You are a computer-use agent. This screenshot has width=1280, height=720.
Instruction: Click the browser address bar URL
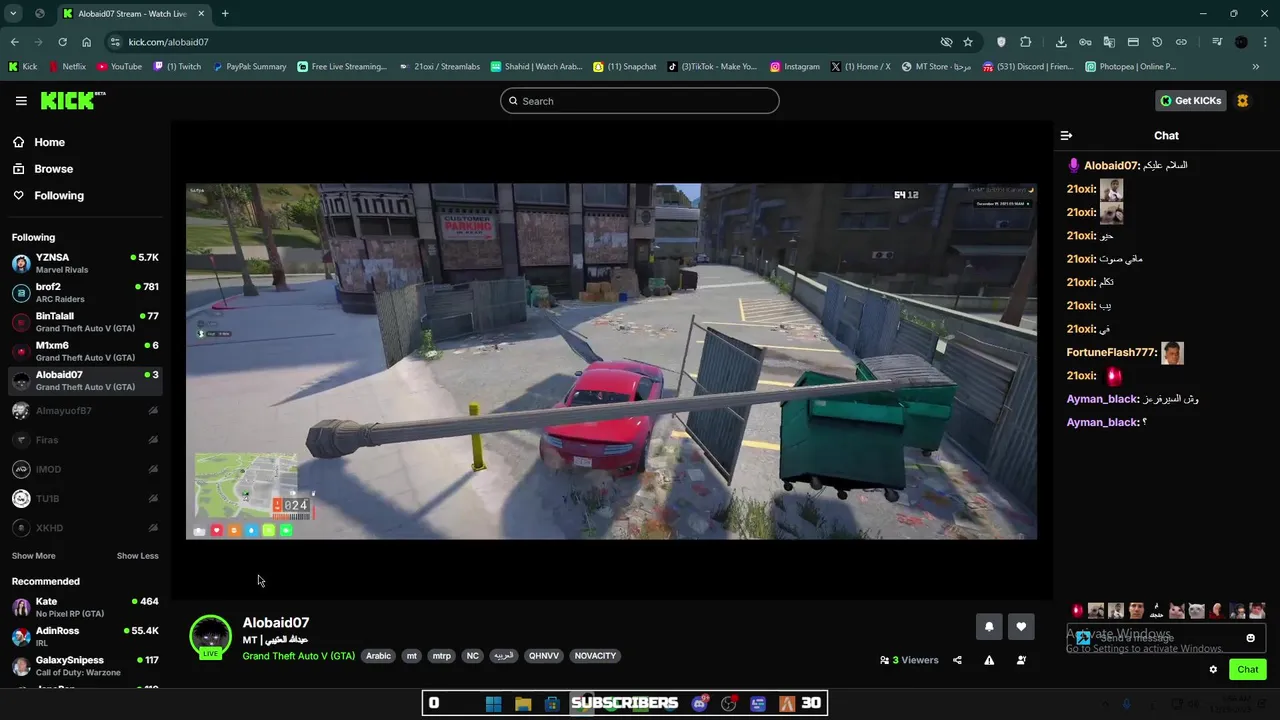pyautogui.click(x=168, y=42)
